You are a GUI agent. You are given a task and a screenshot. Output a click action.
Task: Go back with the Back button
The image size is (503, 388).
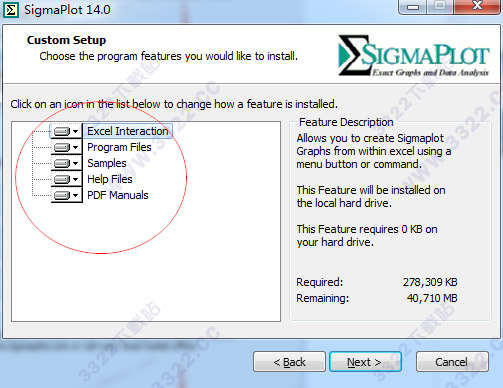click(x=289, y=362)
